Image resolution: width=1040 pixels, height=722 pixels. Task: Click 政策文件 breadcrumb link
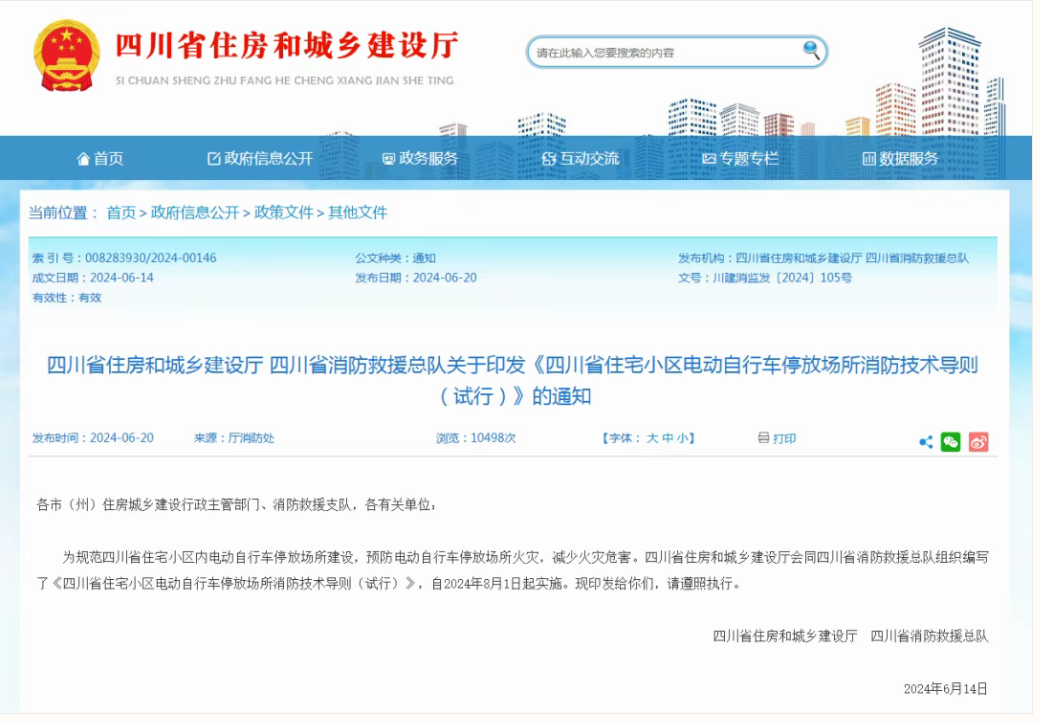[284, 212]
